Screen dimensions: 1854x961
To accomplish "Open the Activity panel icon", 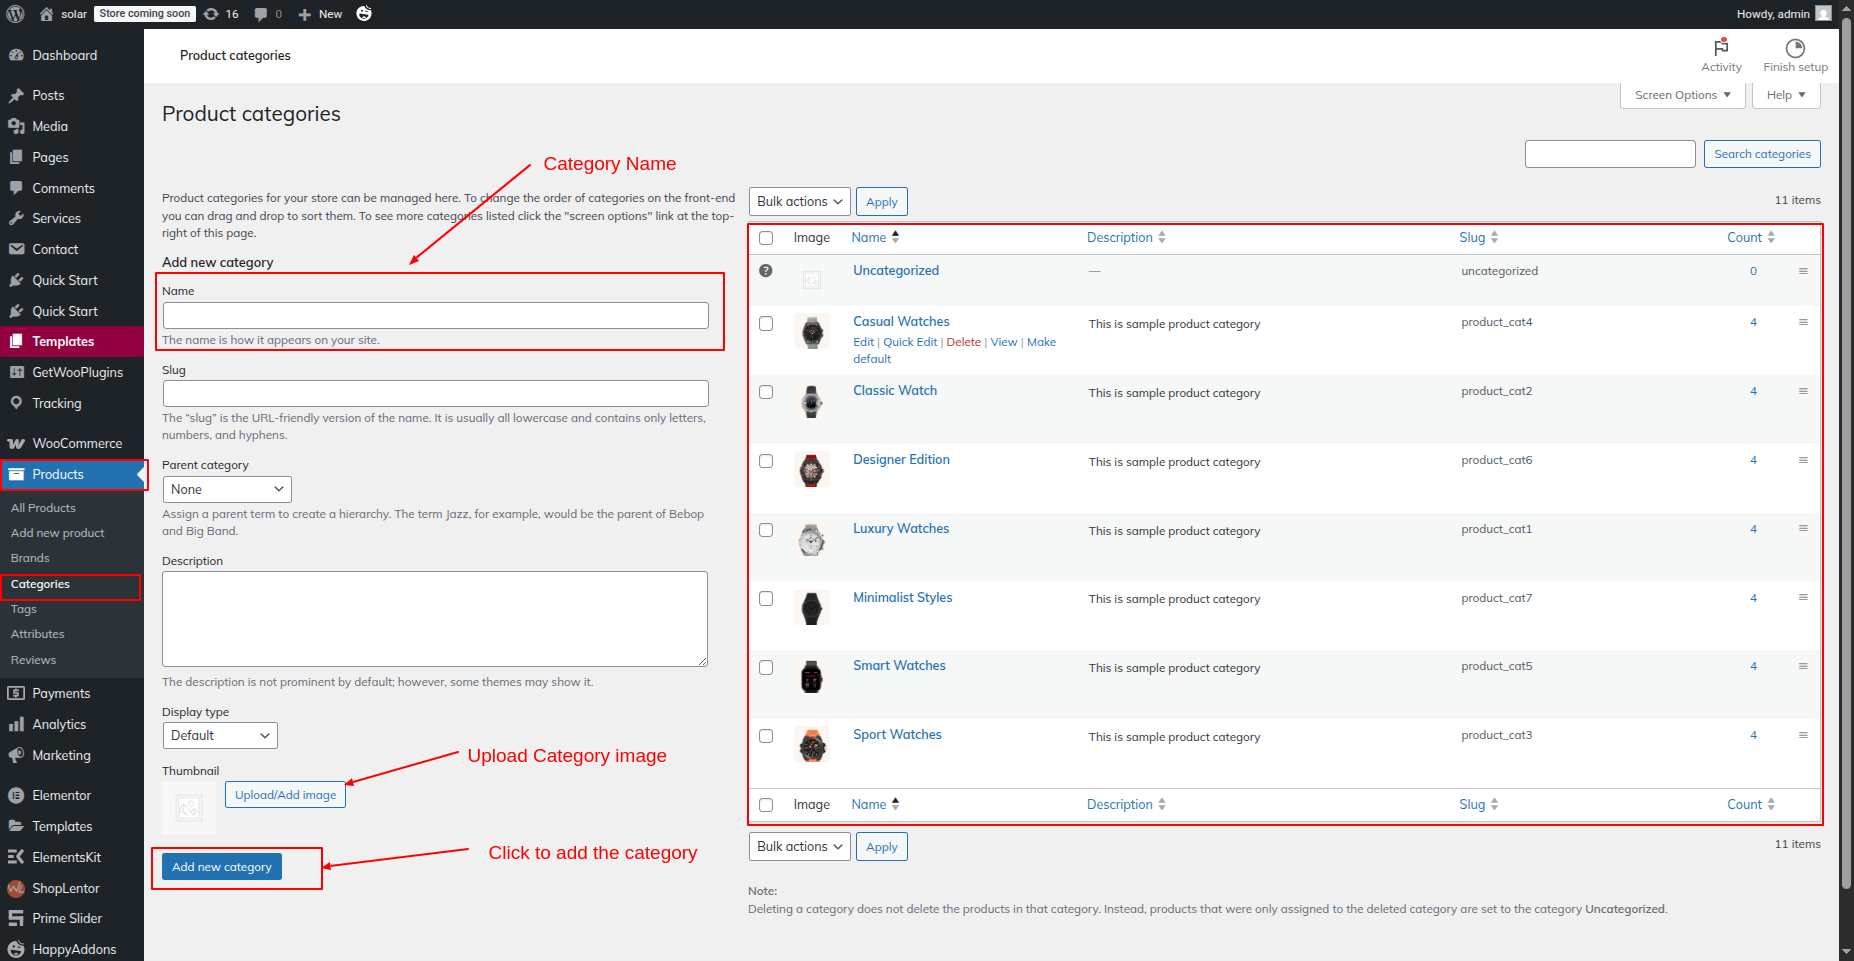I will 1721,48.
